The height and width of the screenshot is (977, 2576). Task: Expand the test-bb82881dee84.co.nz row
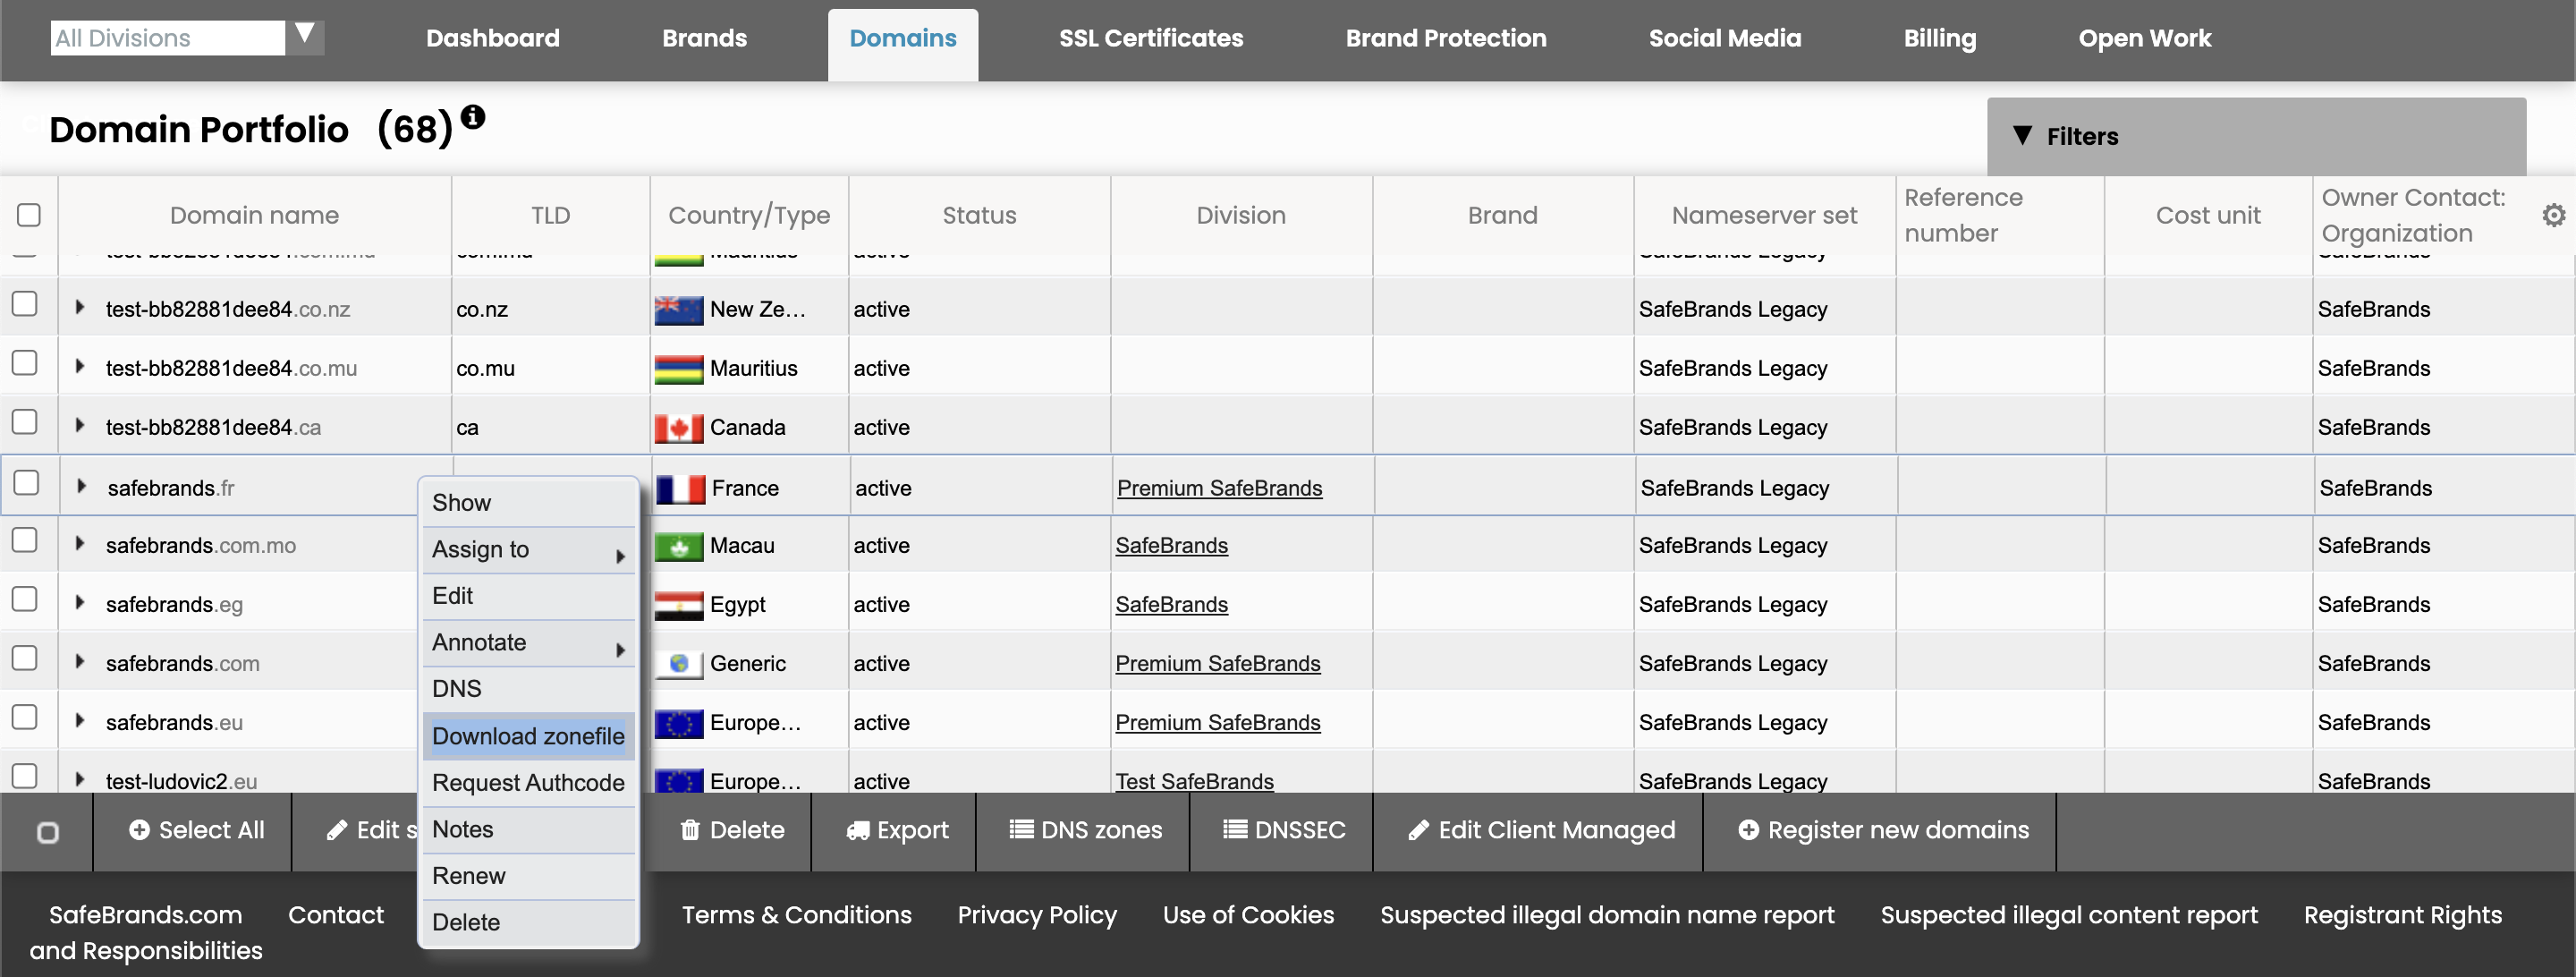click(x=79, y=307)
